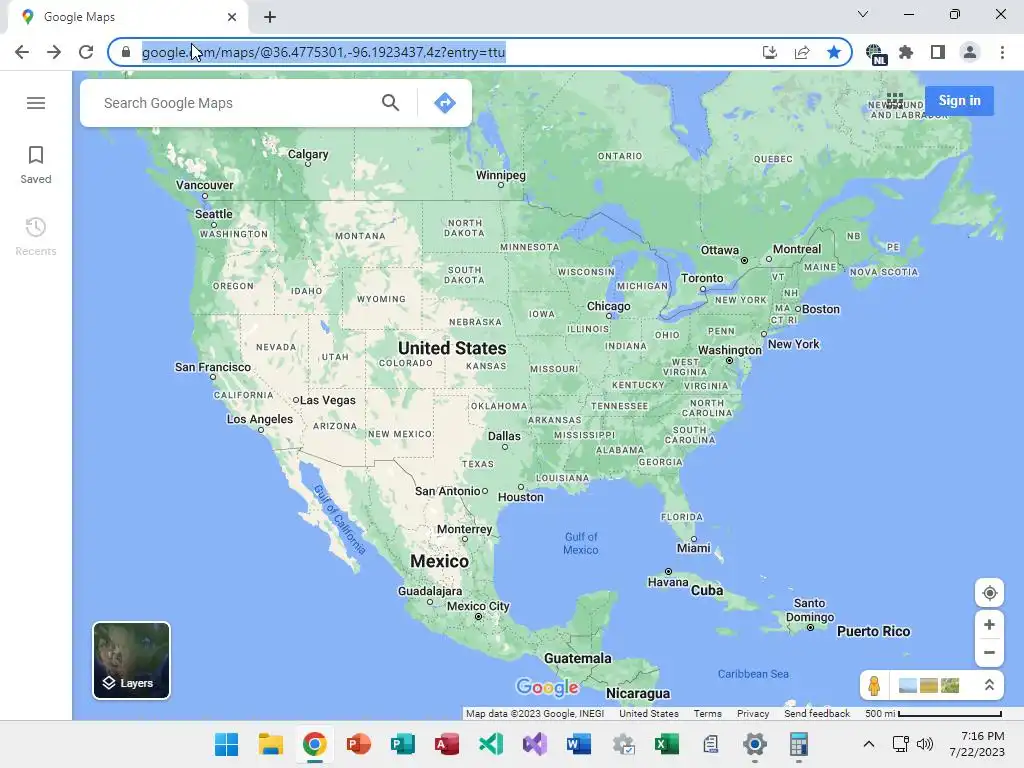Open the Recents panel

(36, 236)
